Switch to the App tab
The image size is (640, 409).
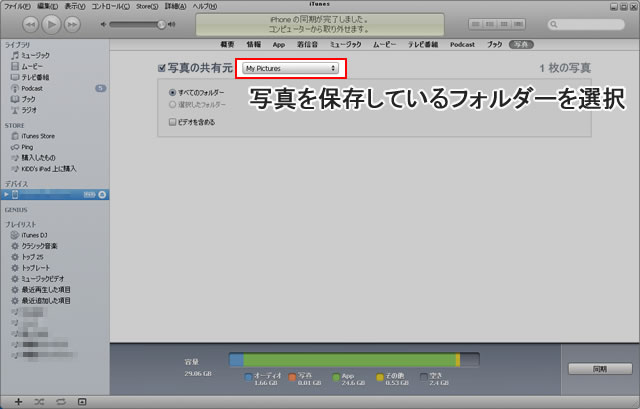[x=279, y=44]
